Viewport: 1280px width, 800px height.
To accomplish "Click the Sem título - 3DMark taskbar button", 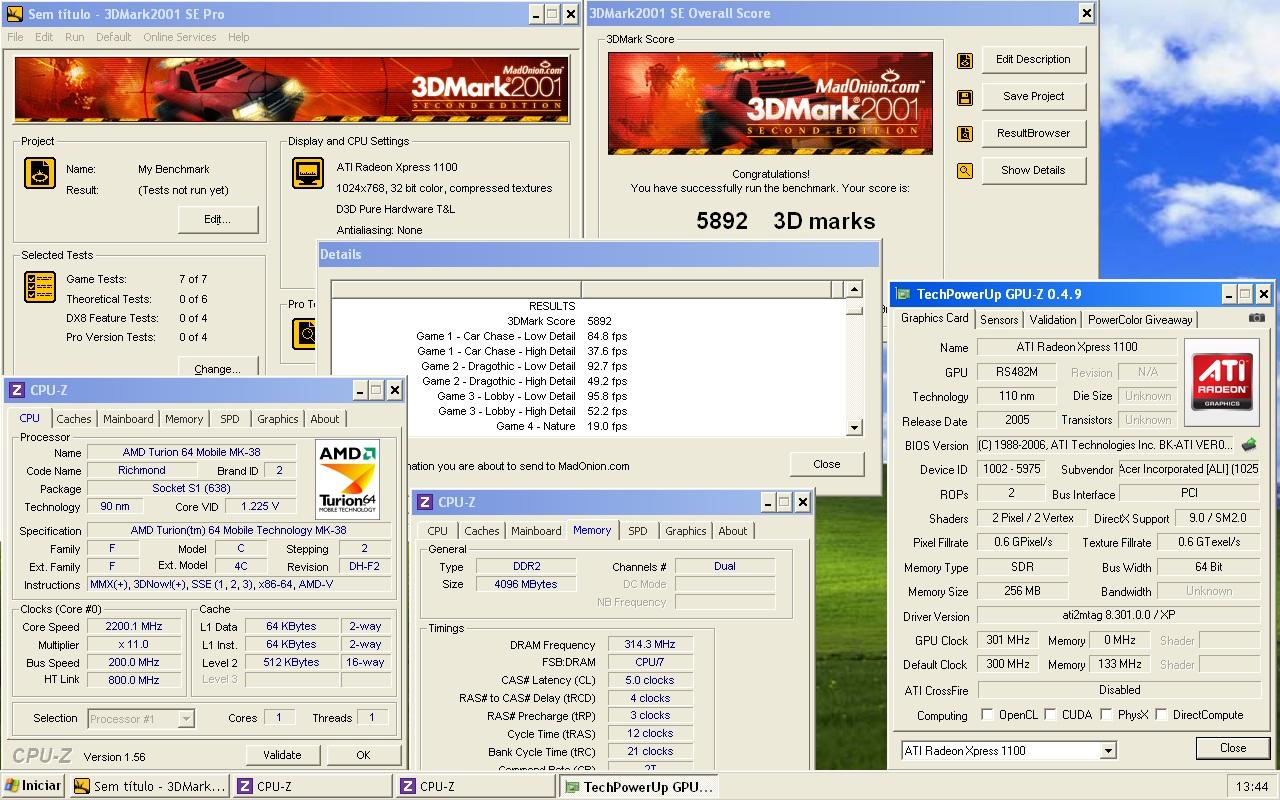I will click(x=150, y=786).
